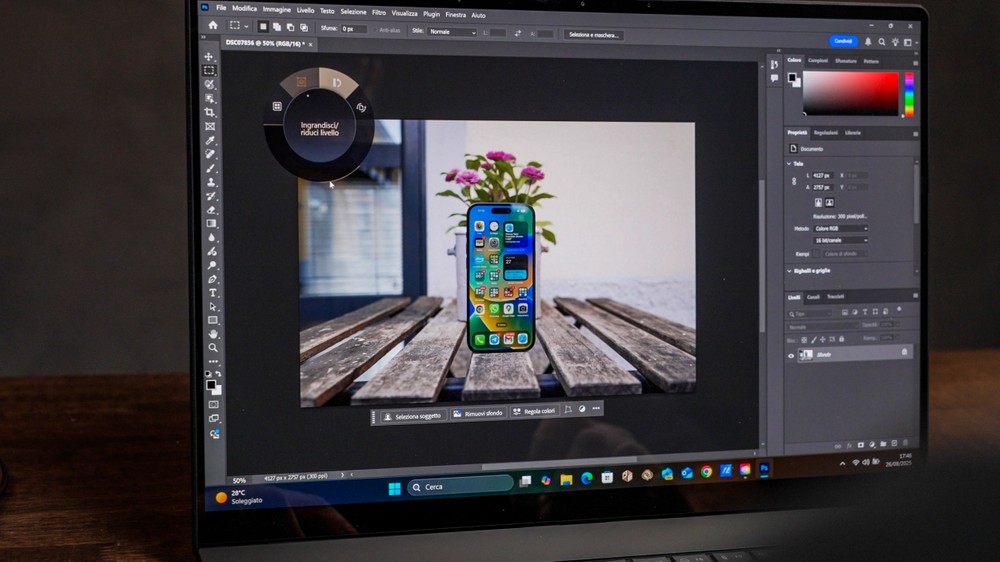Viewport: 1000px width, 562px height.
Task: Select the Hand tool
Action: [x=213, y=334]
